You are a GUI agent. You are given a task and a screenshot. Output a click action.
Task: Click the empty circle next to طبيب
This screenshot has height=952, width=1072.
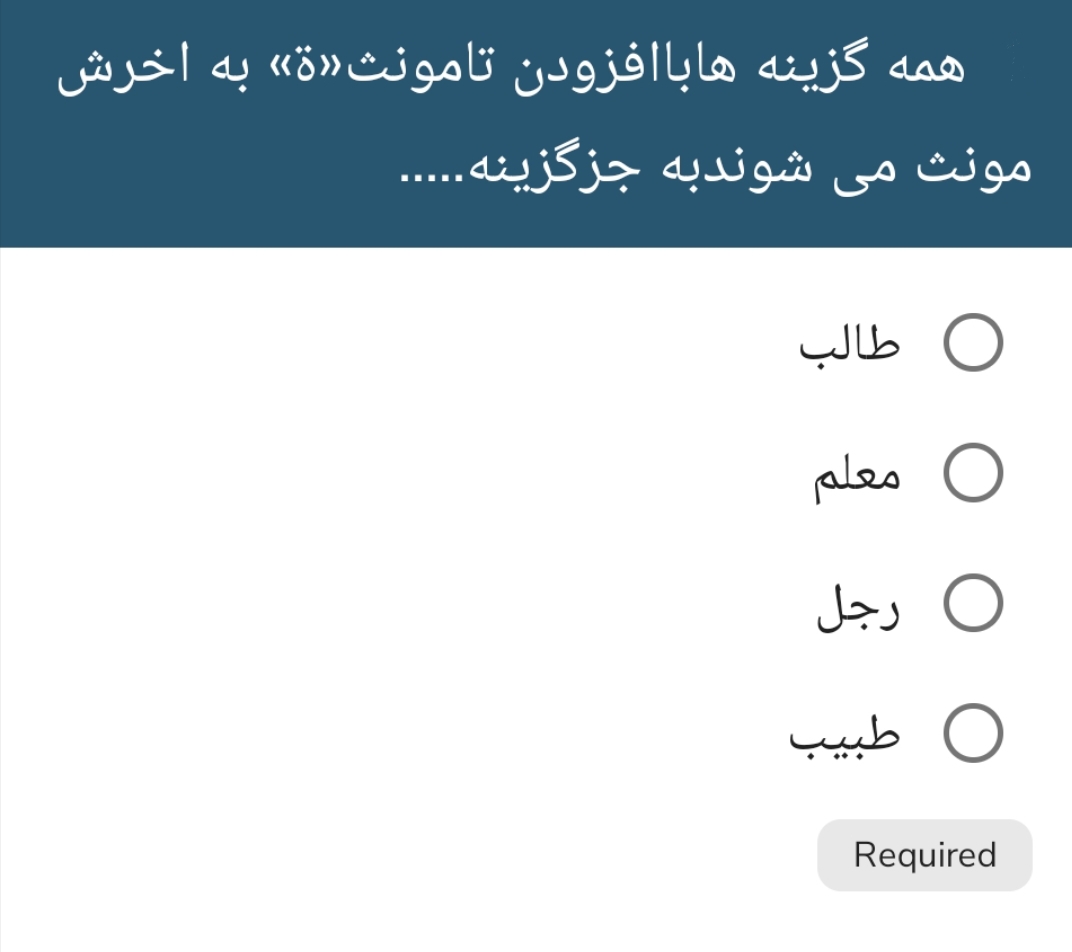coord(973,733)
